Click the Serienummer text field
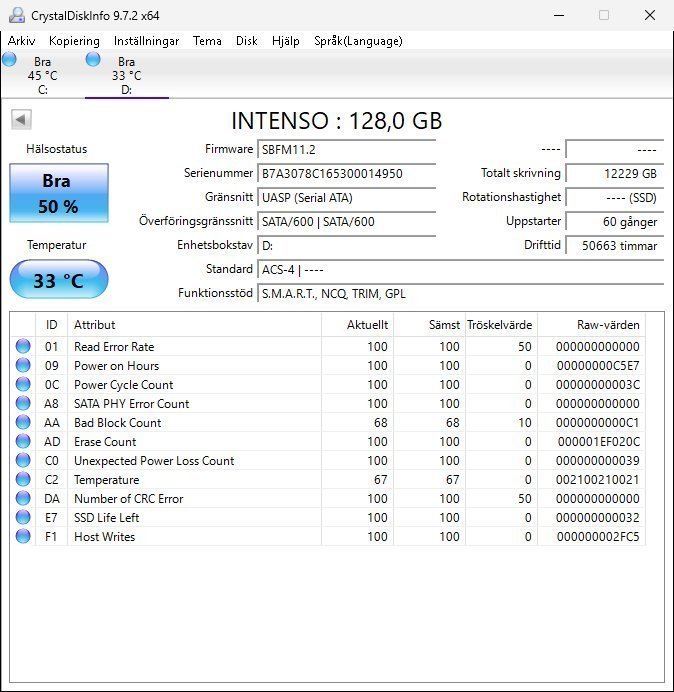The height and width of the screenshot is (692, 674). [347, 174]
